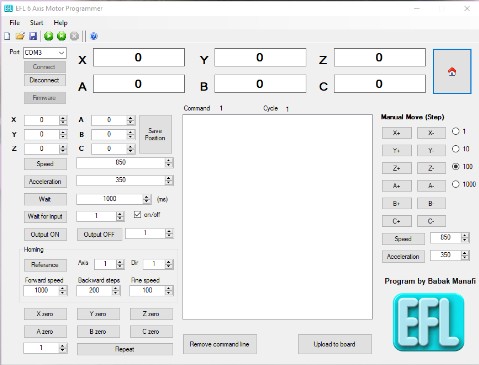This screenshot has width=479, height=365.
Task: Click inside the empty command list box
Action: 277,217
